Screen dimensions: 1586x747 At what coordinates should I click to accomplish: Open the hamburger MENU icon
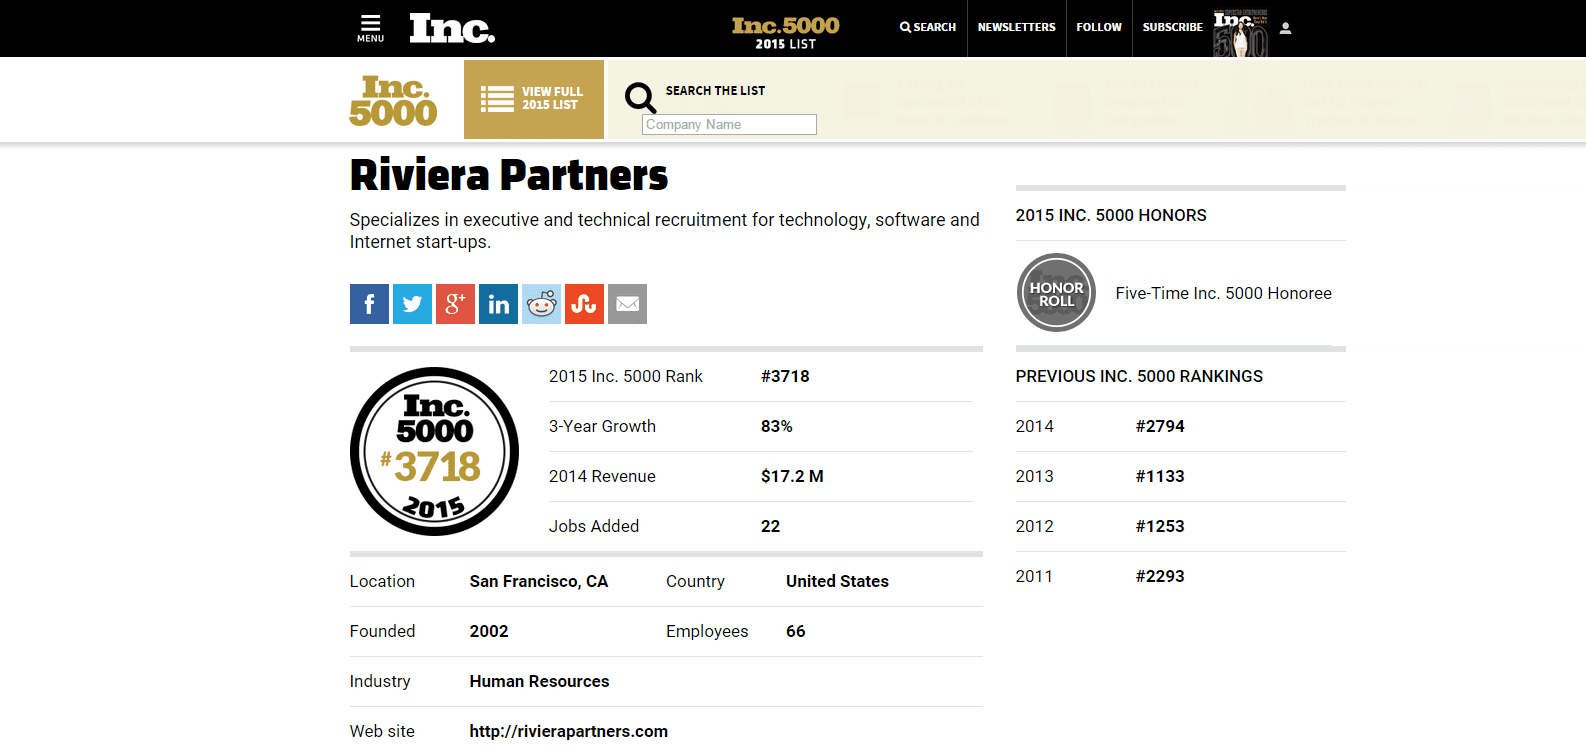tap(370, 28)
